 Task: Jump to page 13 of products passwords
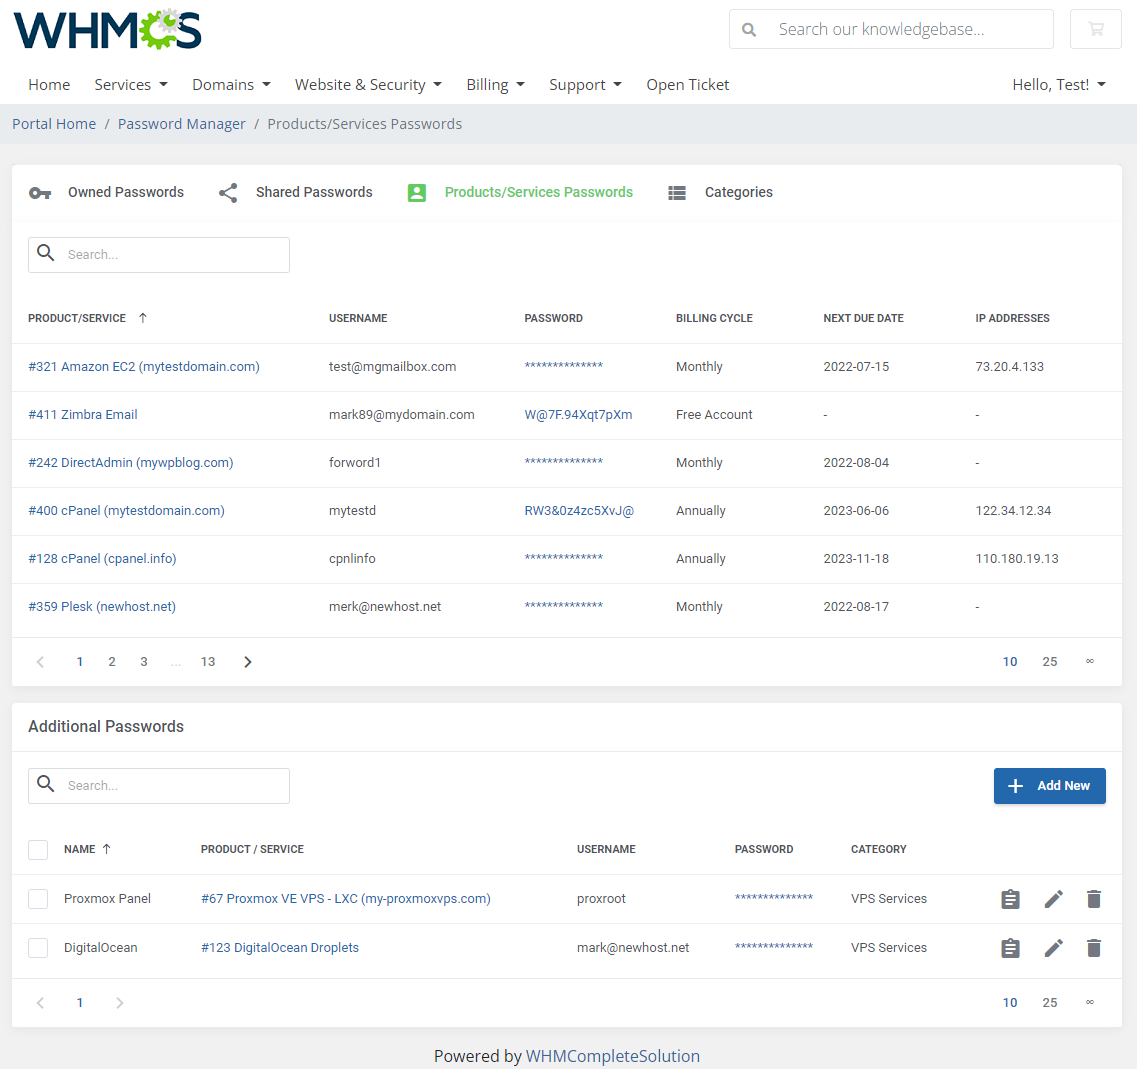tap(208, 661)
